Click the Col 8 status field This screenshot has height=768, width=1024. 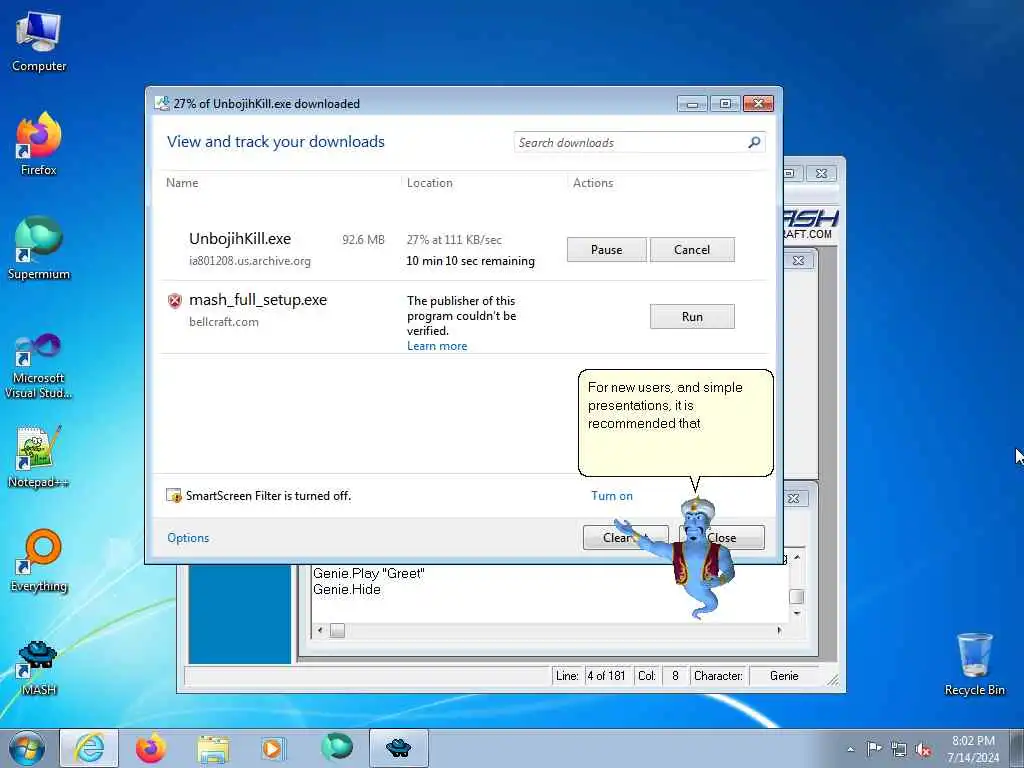point(675,676)
